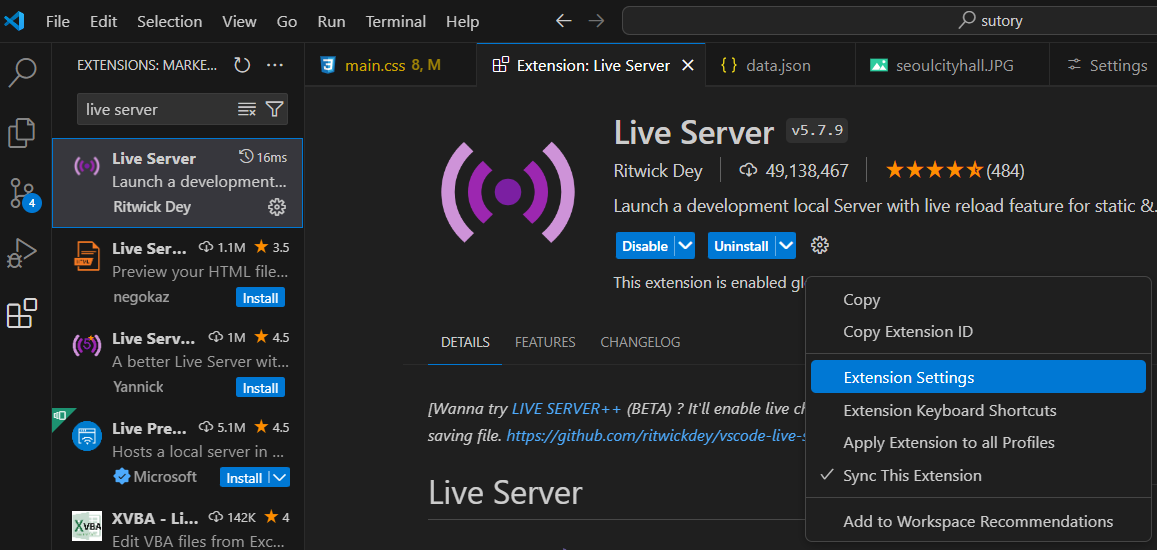Click publisher name Ritwick Dey in details
Screen dimensions: 1157x550
click(658, 171)
